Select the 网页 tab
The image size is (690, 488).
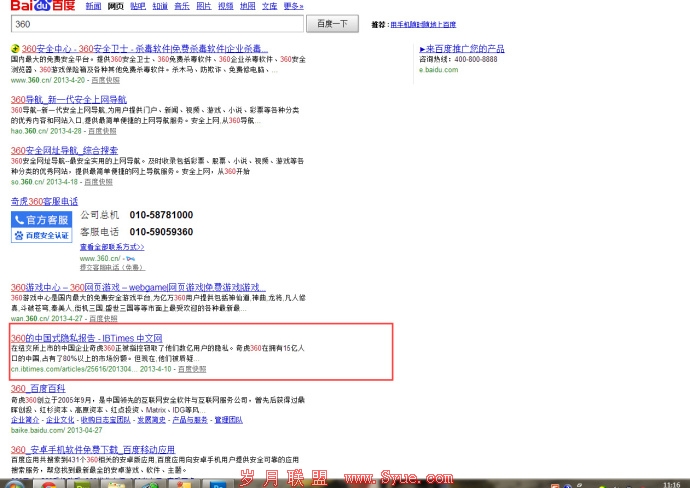[x=116, y=6]
